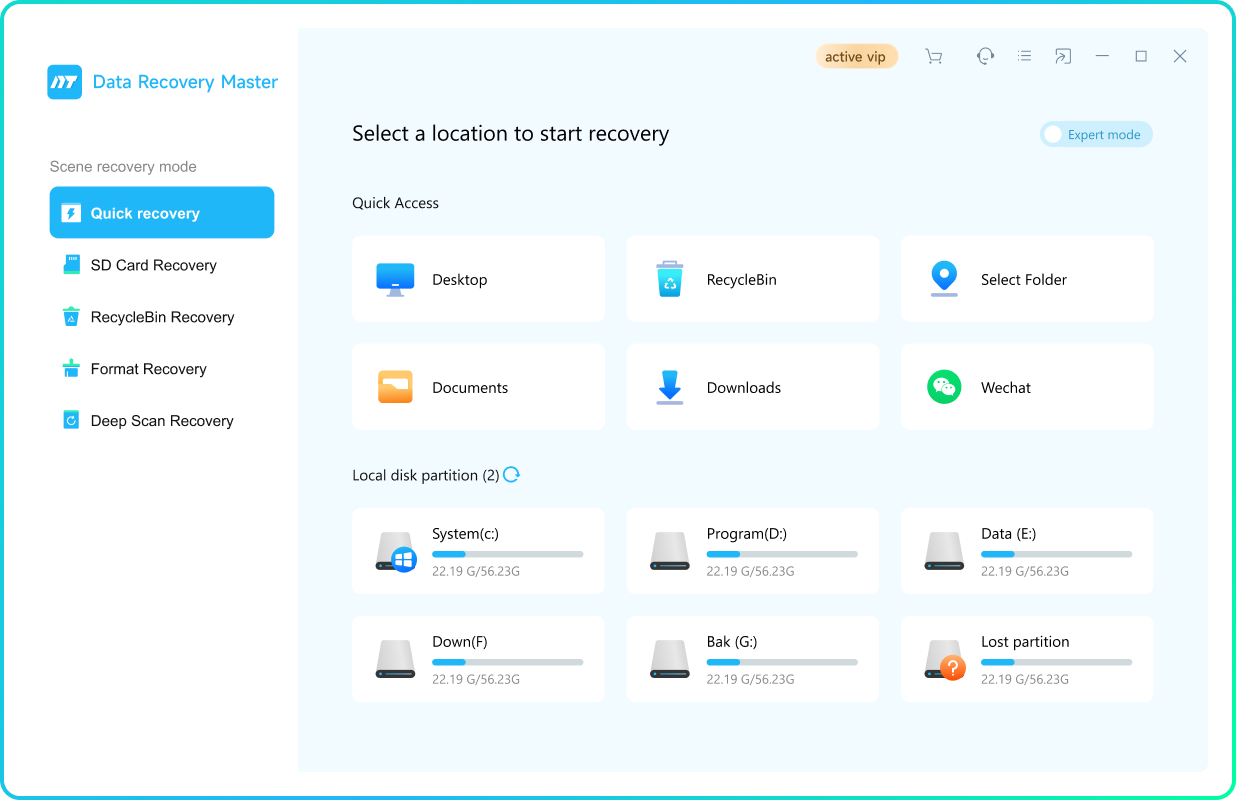Click the Documents folder icon
Screen dimensions: 1236x800
tap(395, 387)
